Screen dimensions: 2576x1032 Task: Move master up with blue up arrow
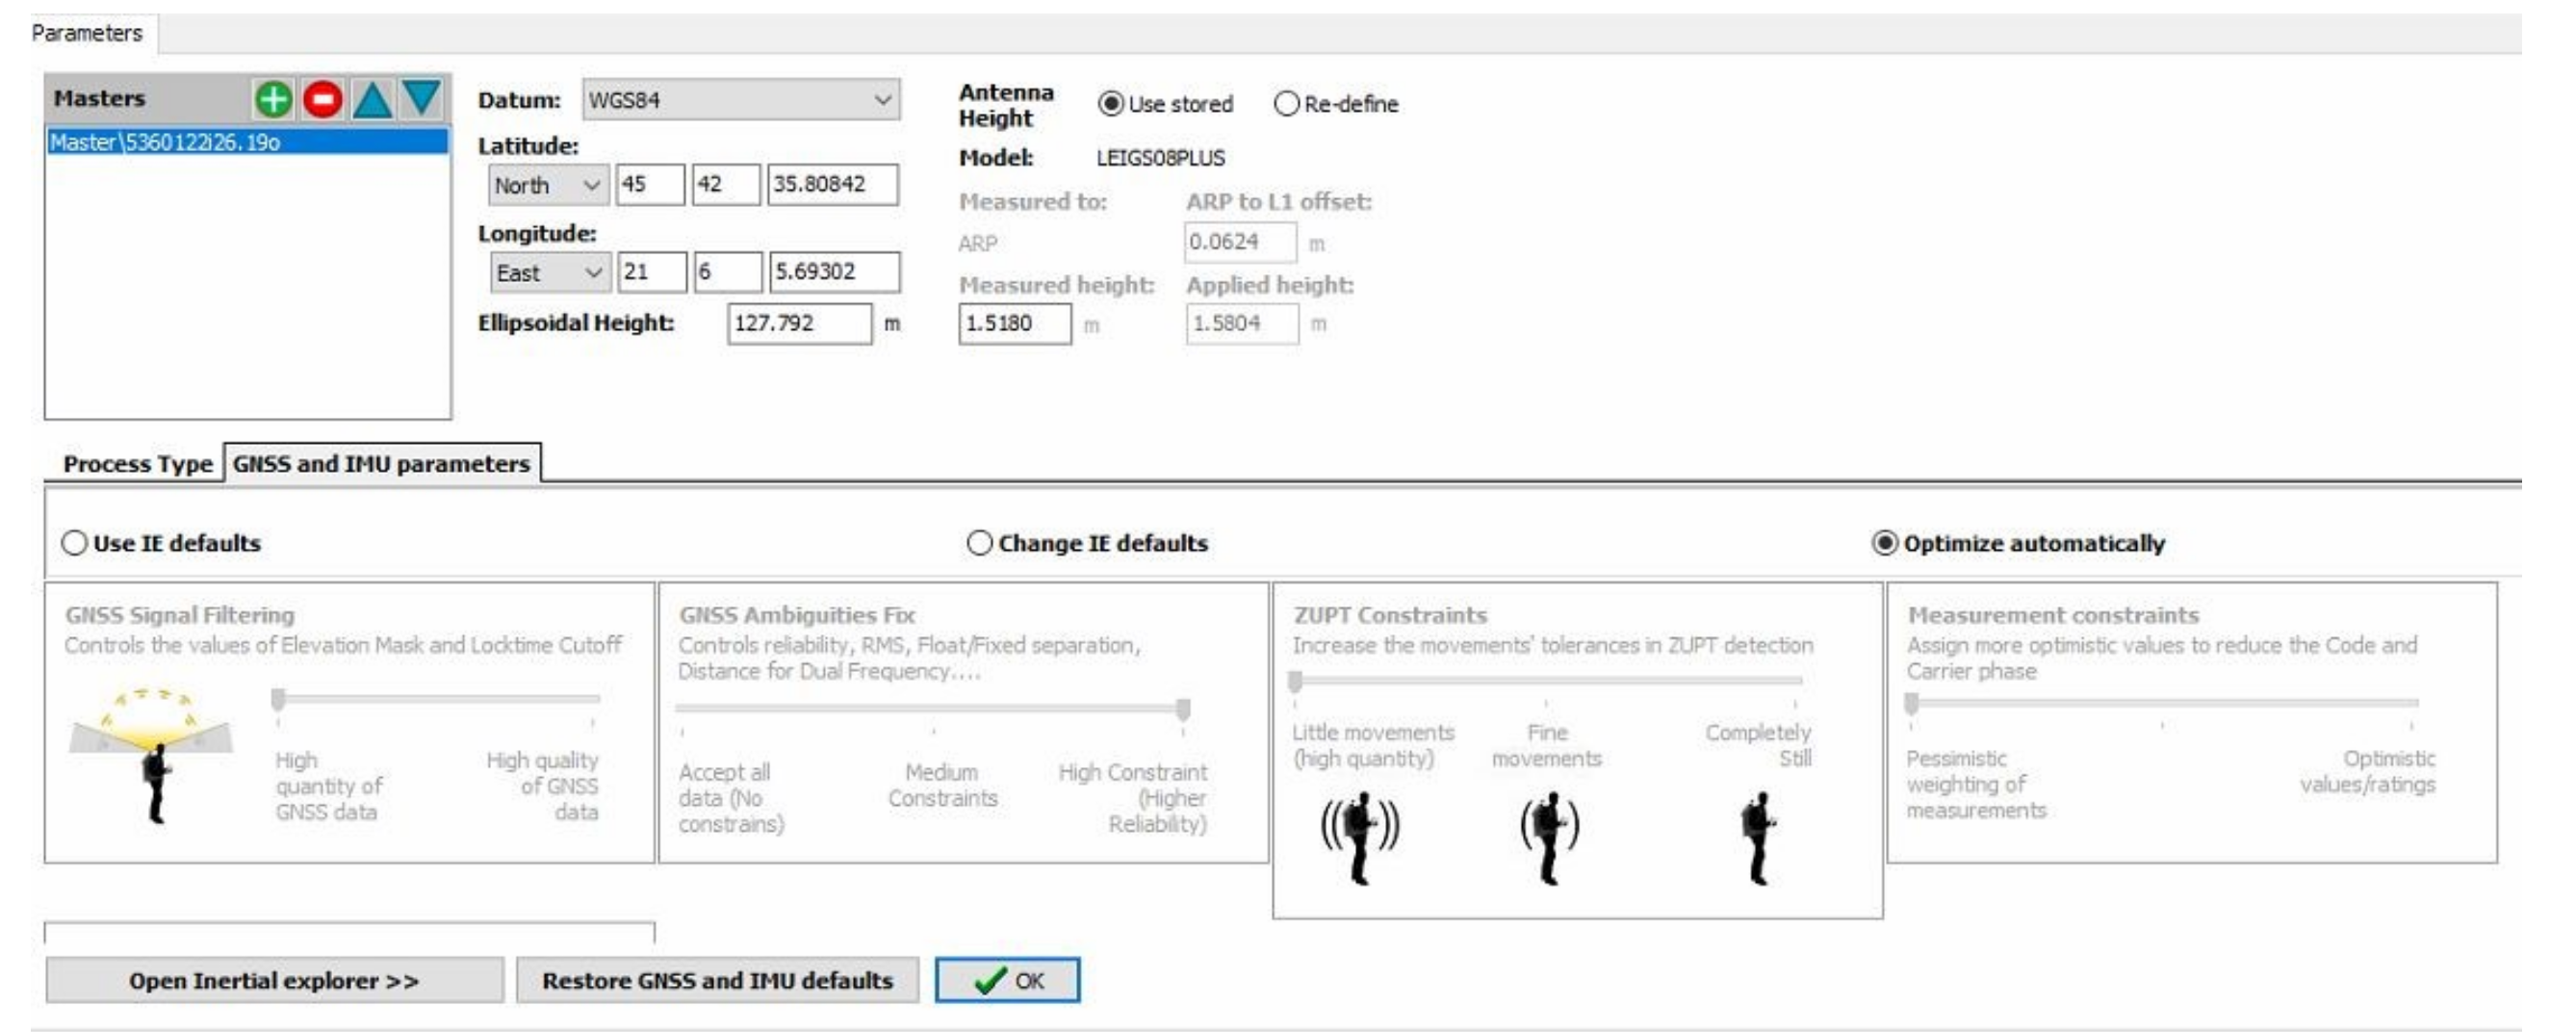click(372, 99)
